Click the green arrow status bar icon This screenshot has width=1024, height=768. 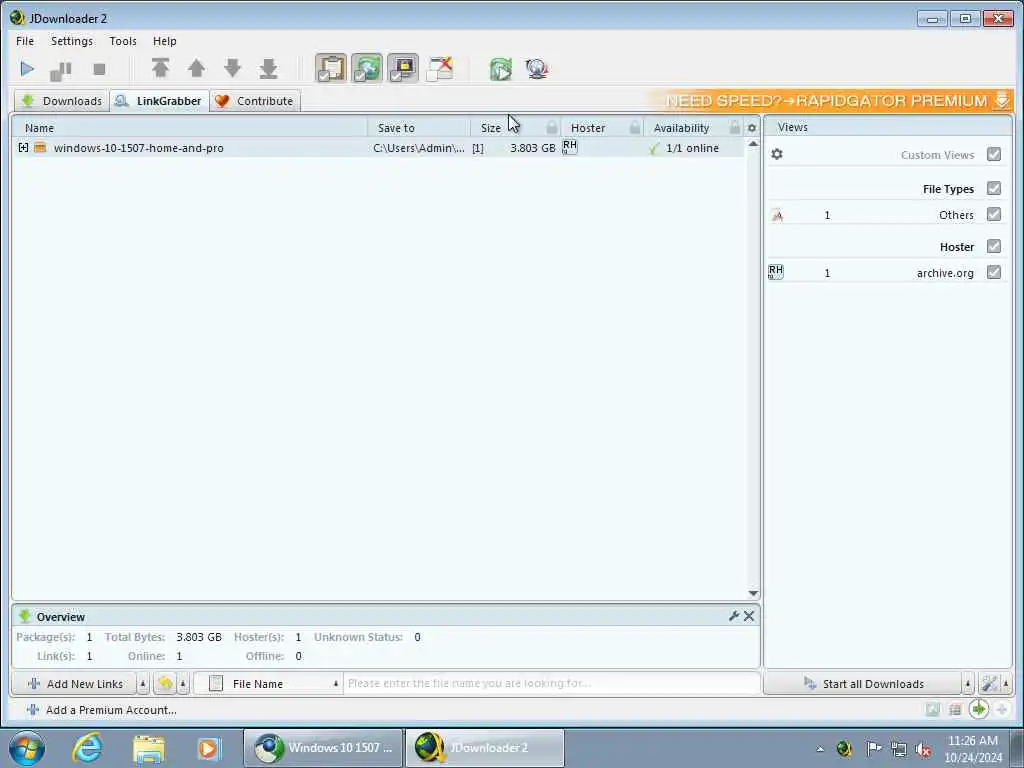[x=978, y=709]
